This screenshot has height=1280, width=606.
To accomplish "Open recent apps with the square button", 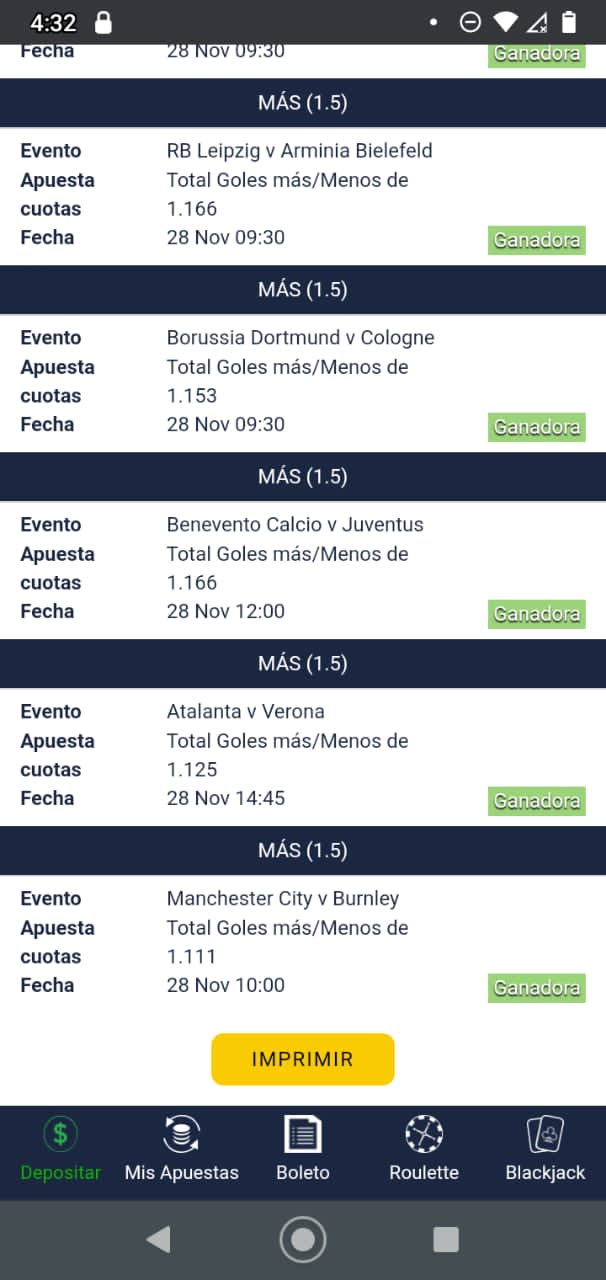I will click(446, 1238).
